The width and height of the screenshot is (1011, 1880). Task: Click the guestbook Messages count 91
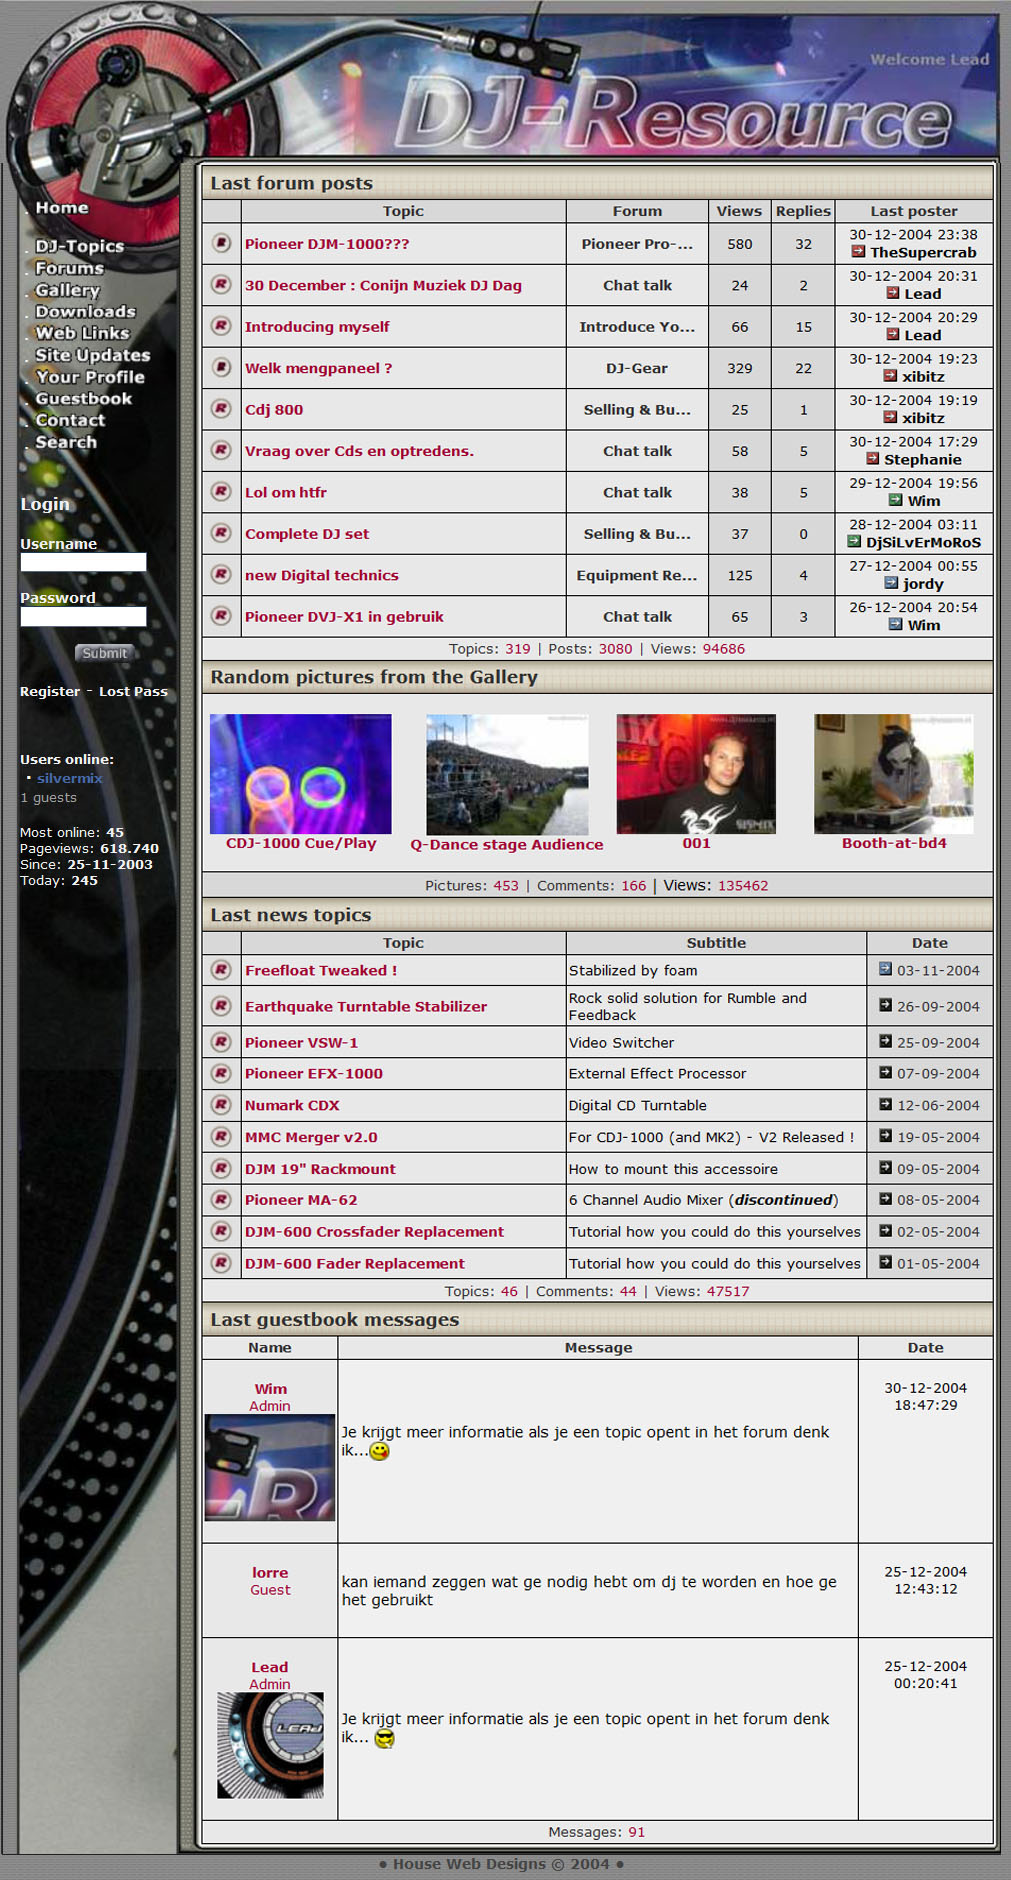click(637, 1832)
